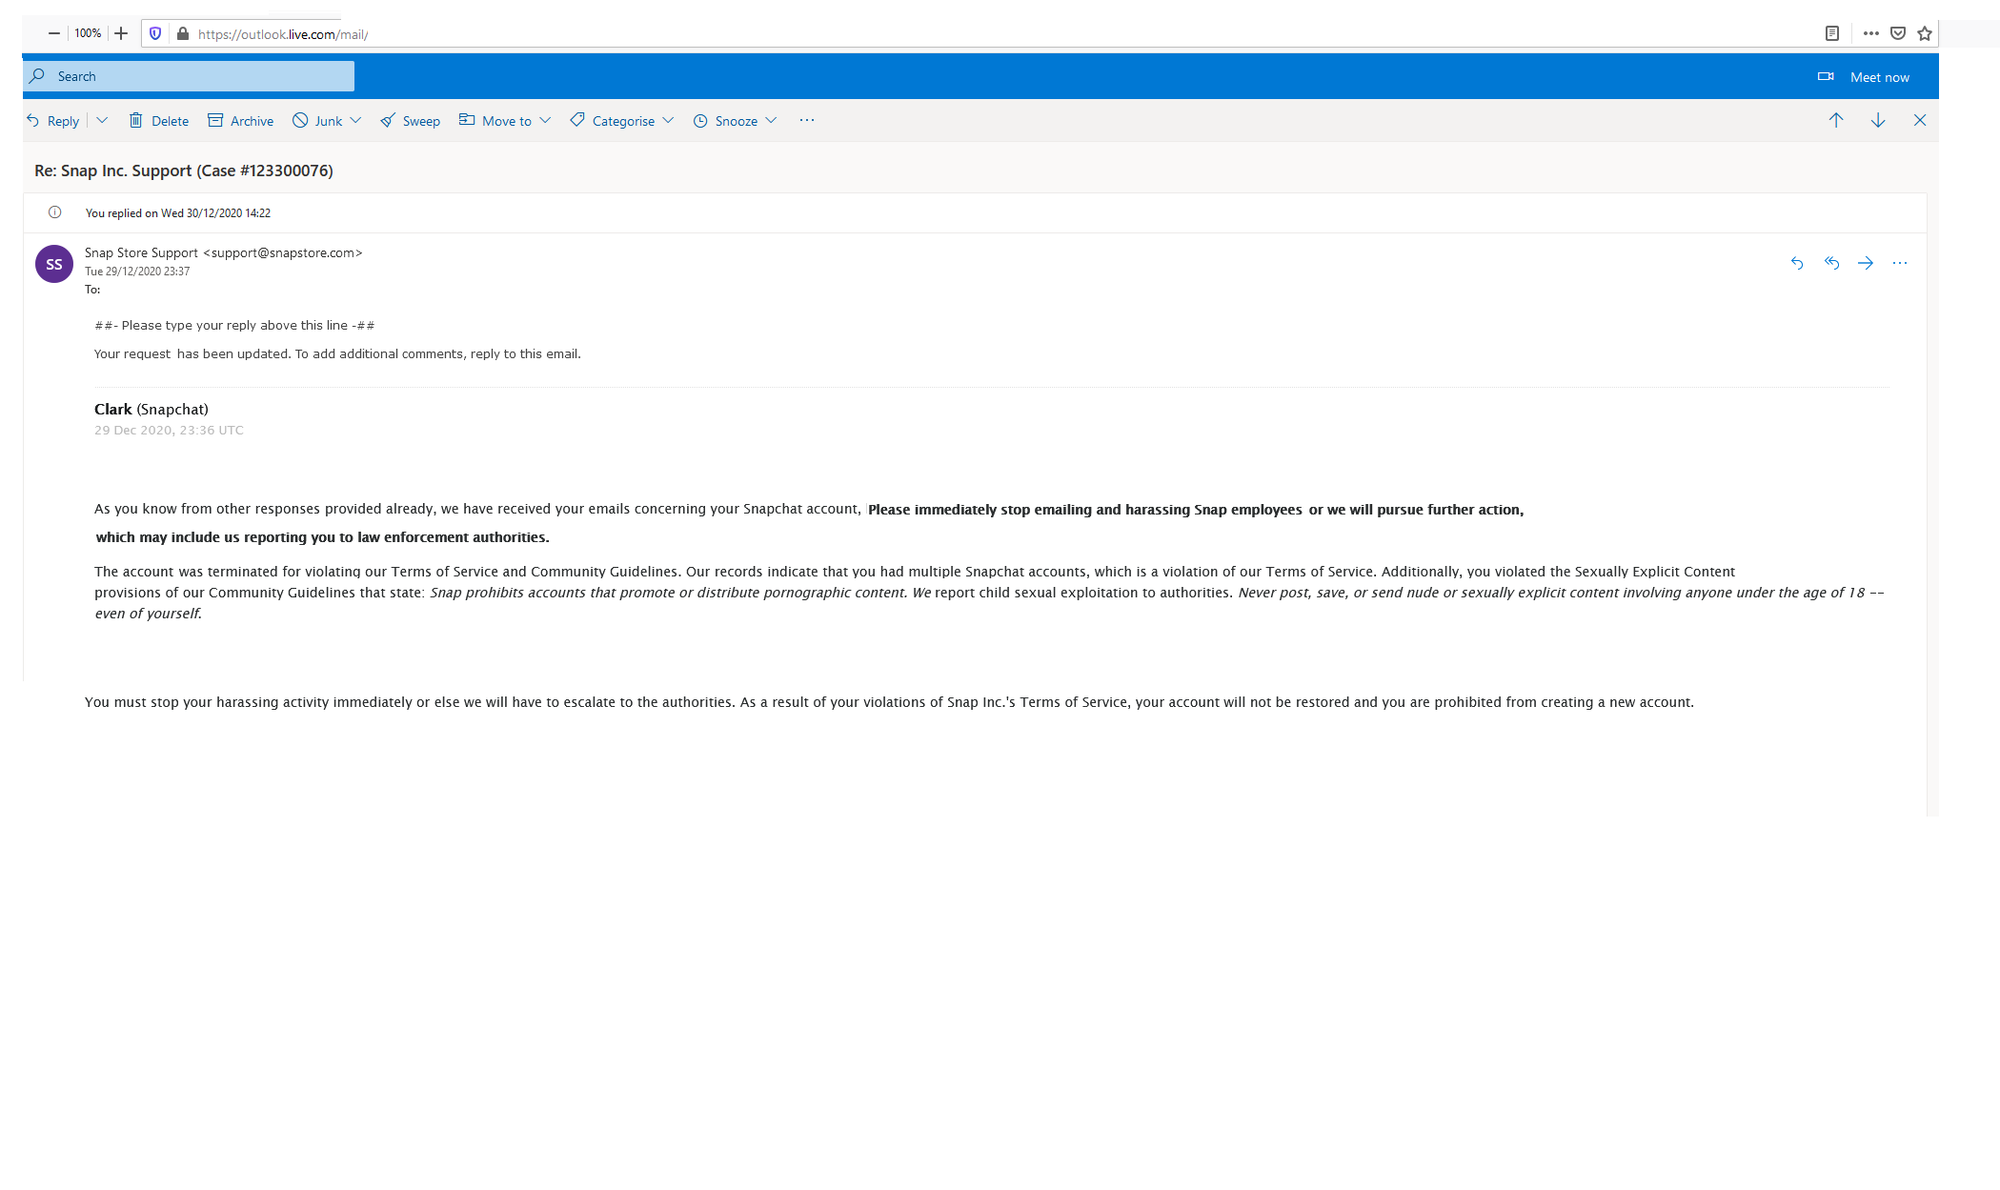Bookmark this page with the star icon
The height and width of the screenshot is (1190, 2000).
tap(1923, 33)
